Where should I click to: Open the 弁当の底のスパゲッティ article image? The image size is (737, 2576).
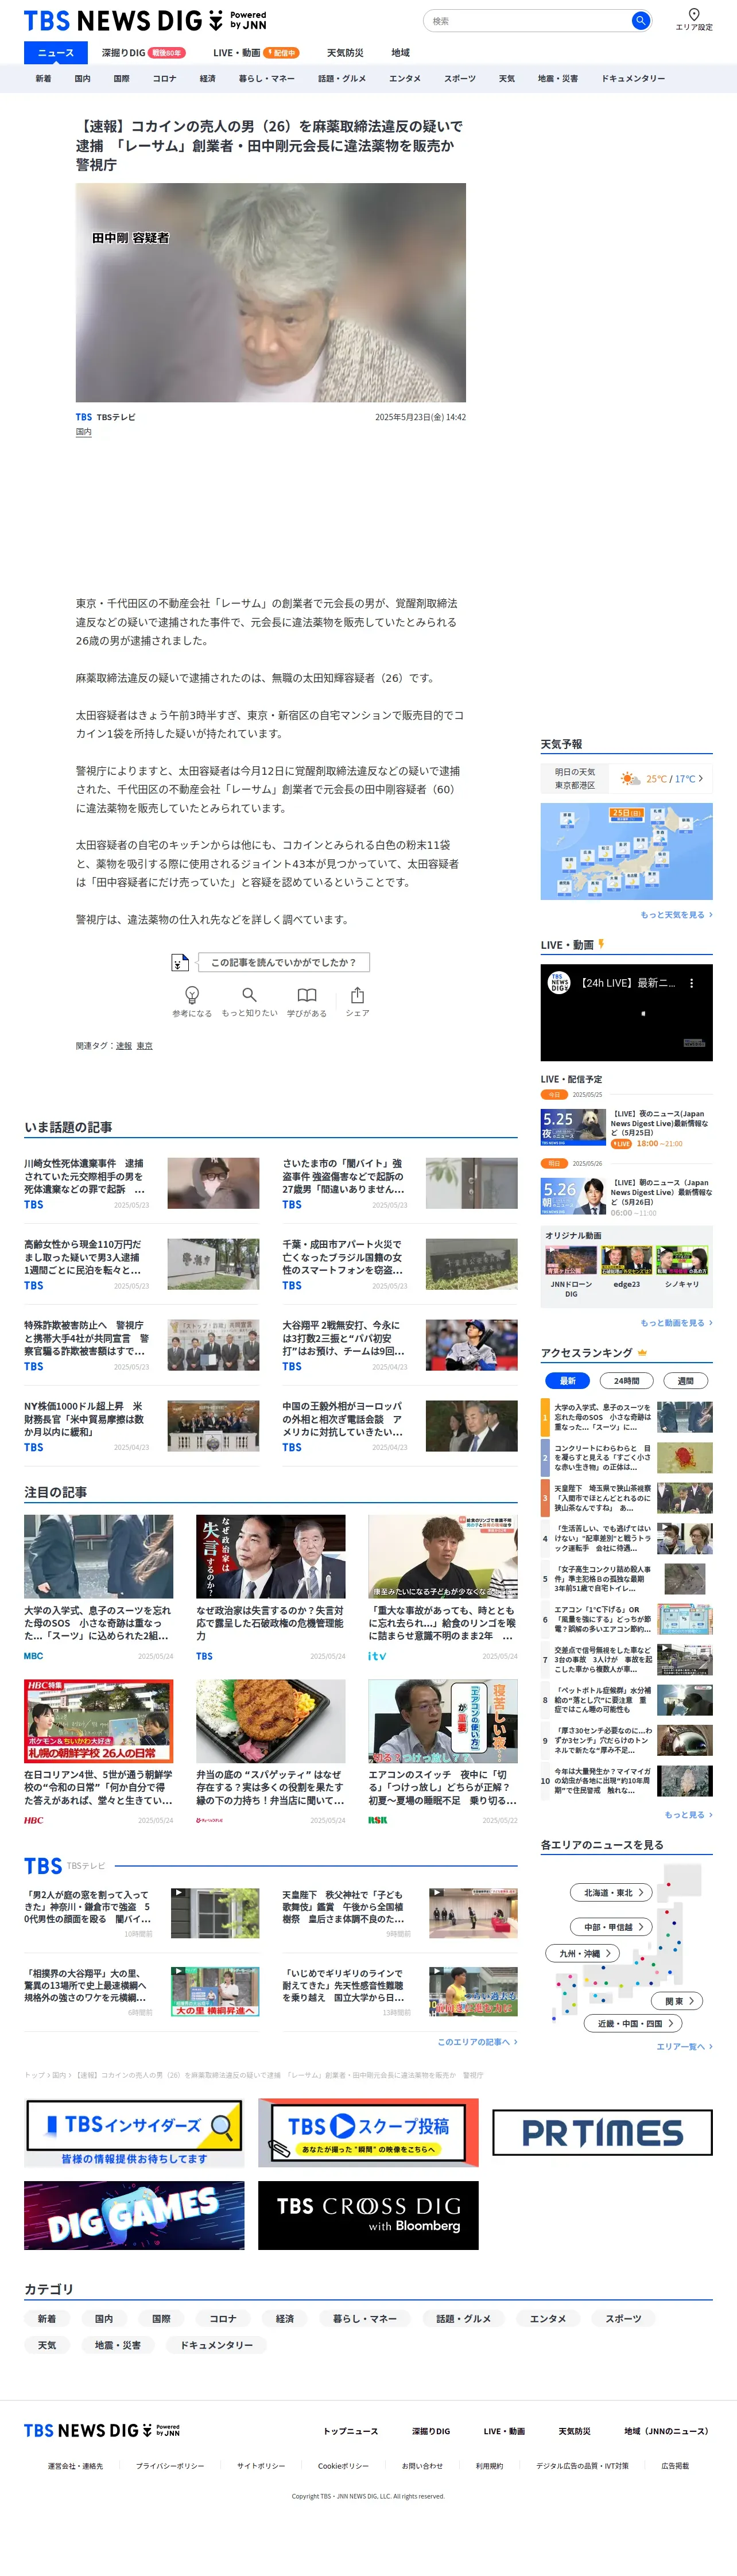pos(271,1721)
